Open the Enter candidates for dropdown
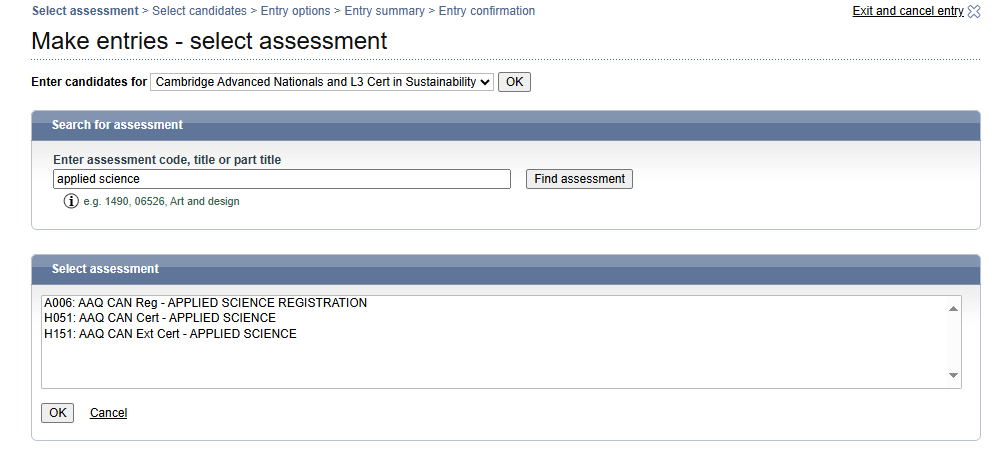This screenshot has height=456, width=1002. tap(322, 82)
